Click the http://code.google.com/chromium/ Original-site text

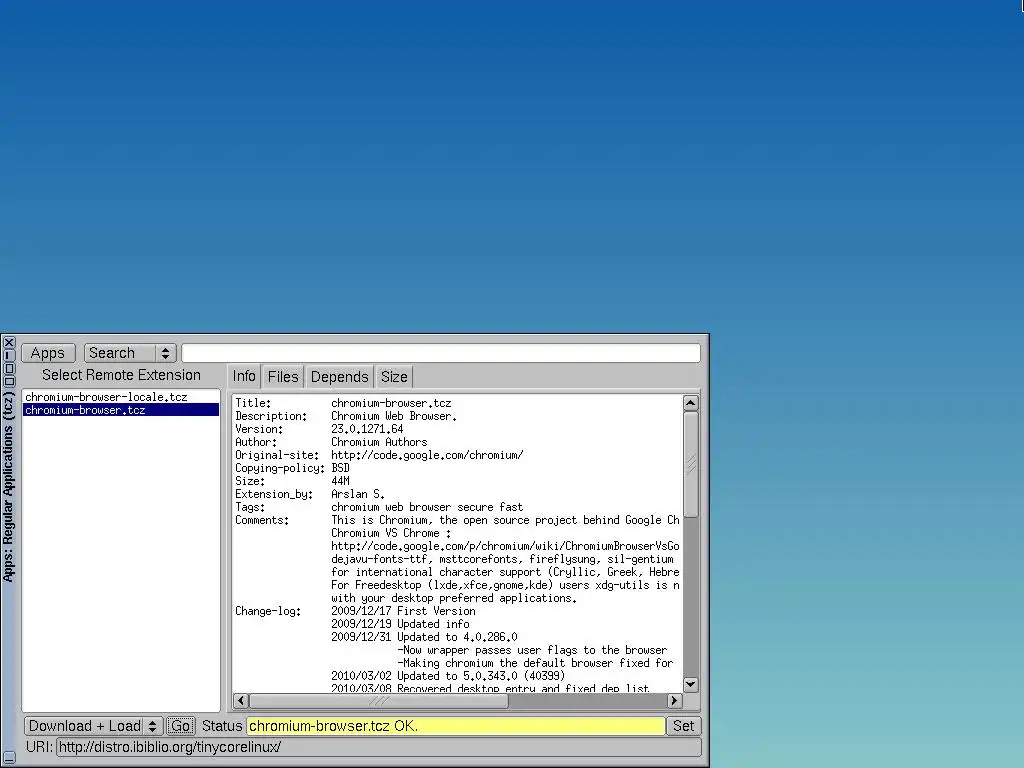coord(427,455)
